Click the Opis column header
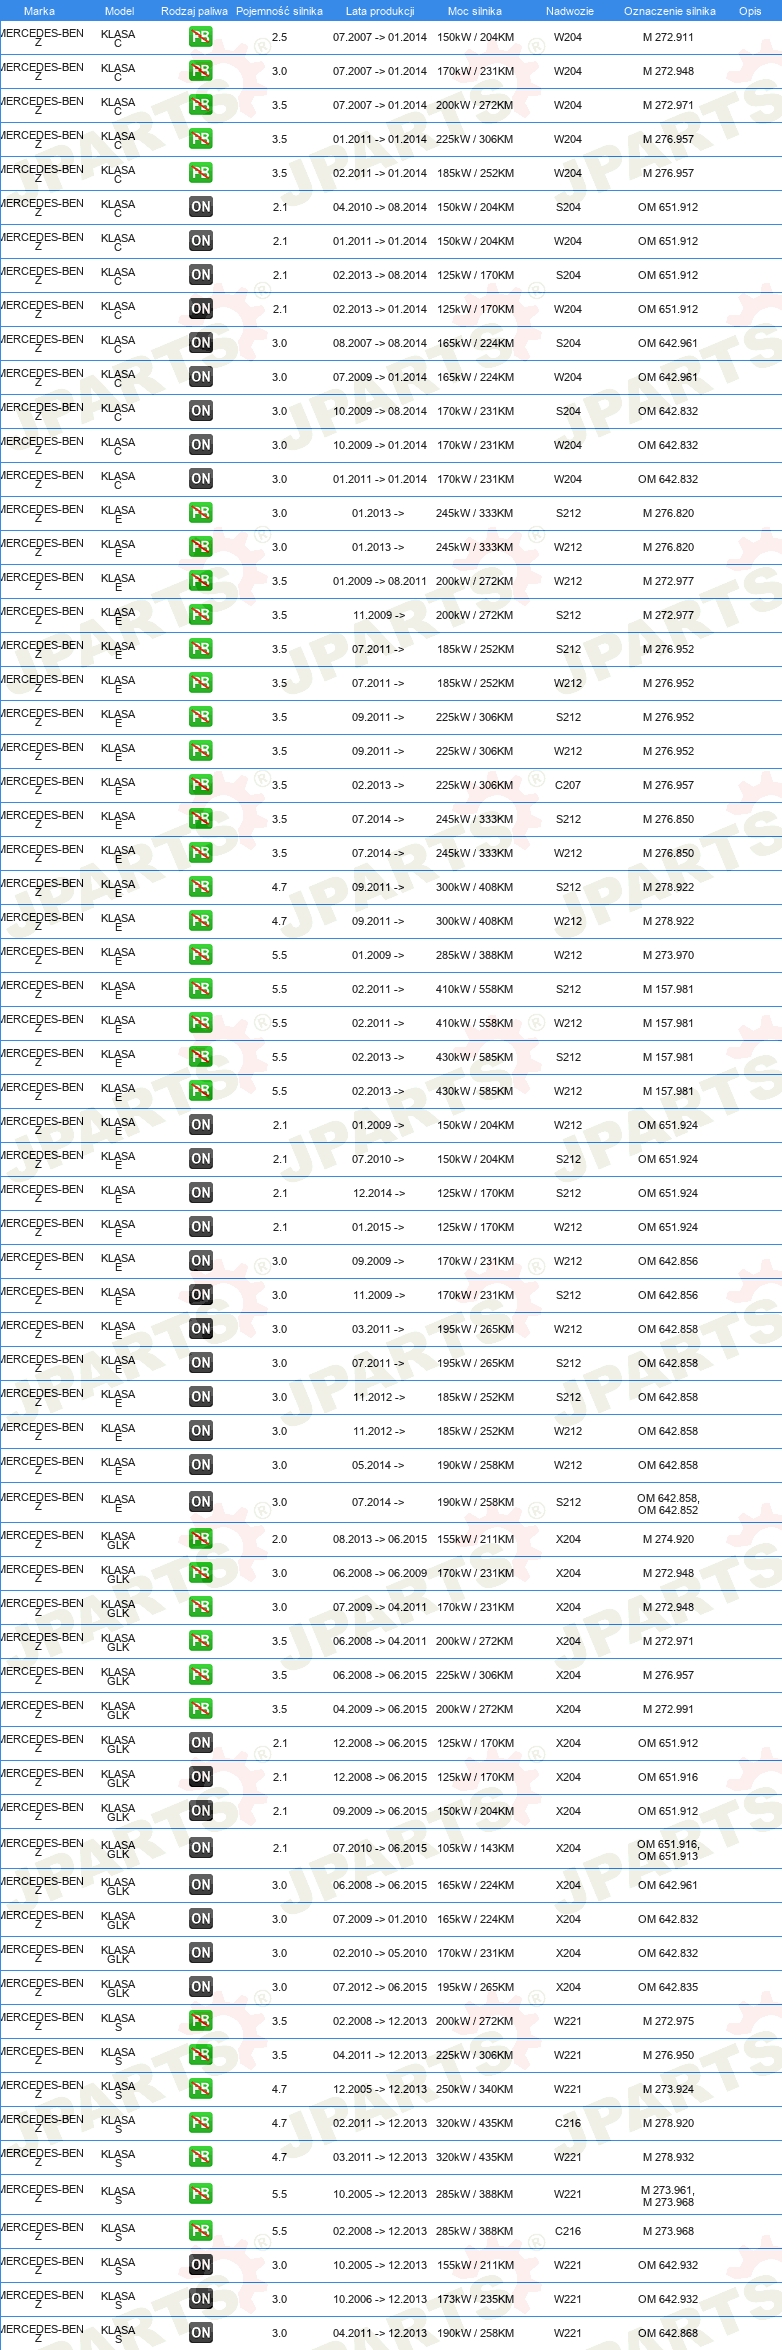 click(x=750, y=11)
